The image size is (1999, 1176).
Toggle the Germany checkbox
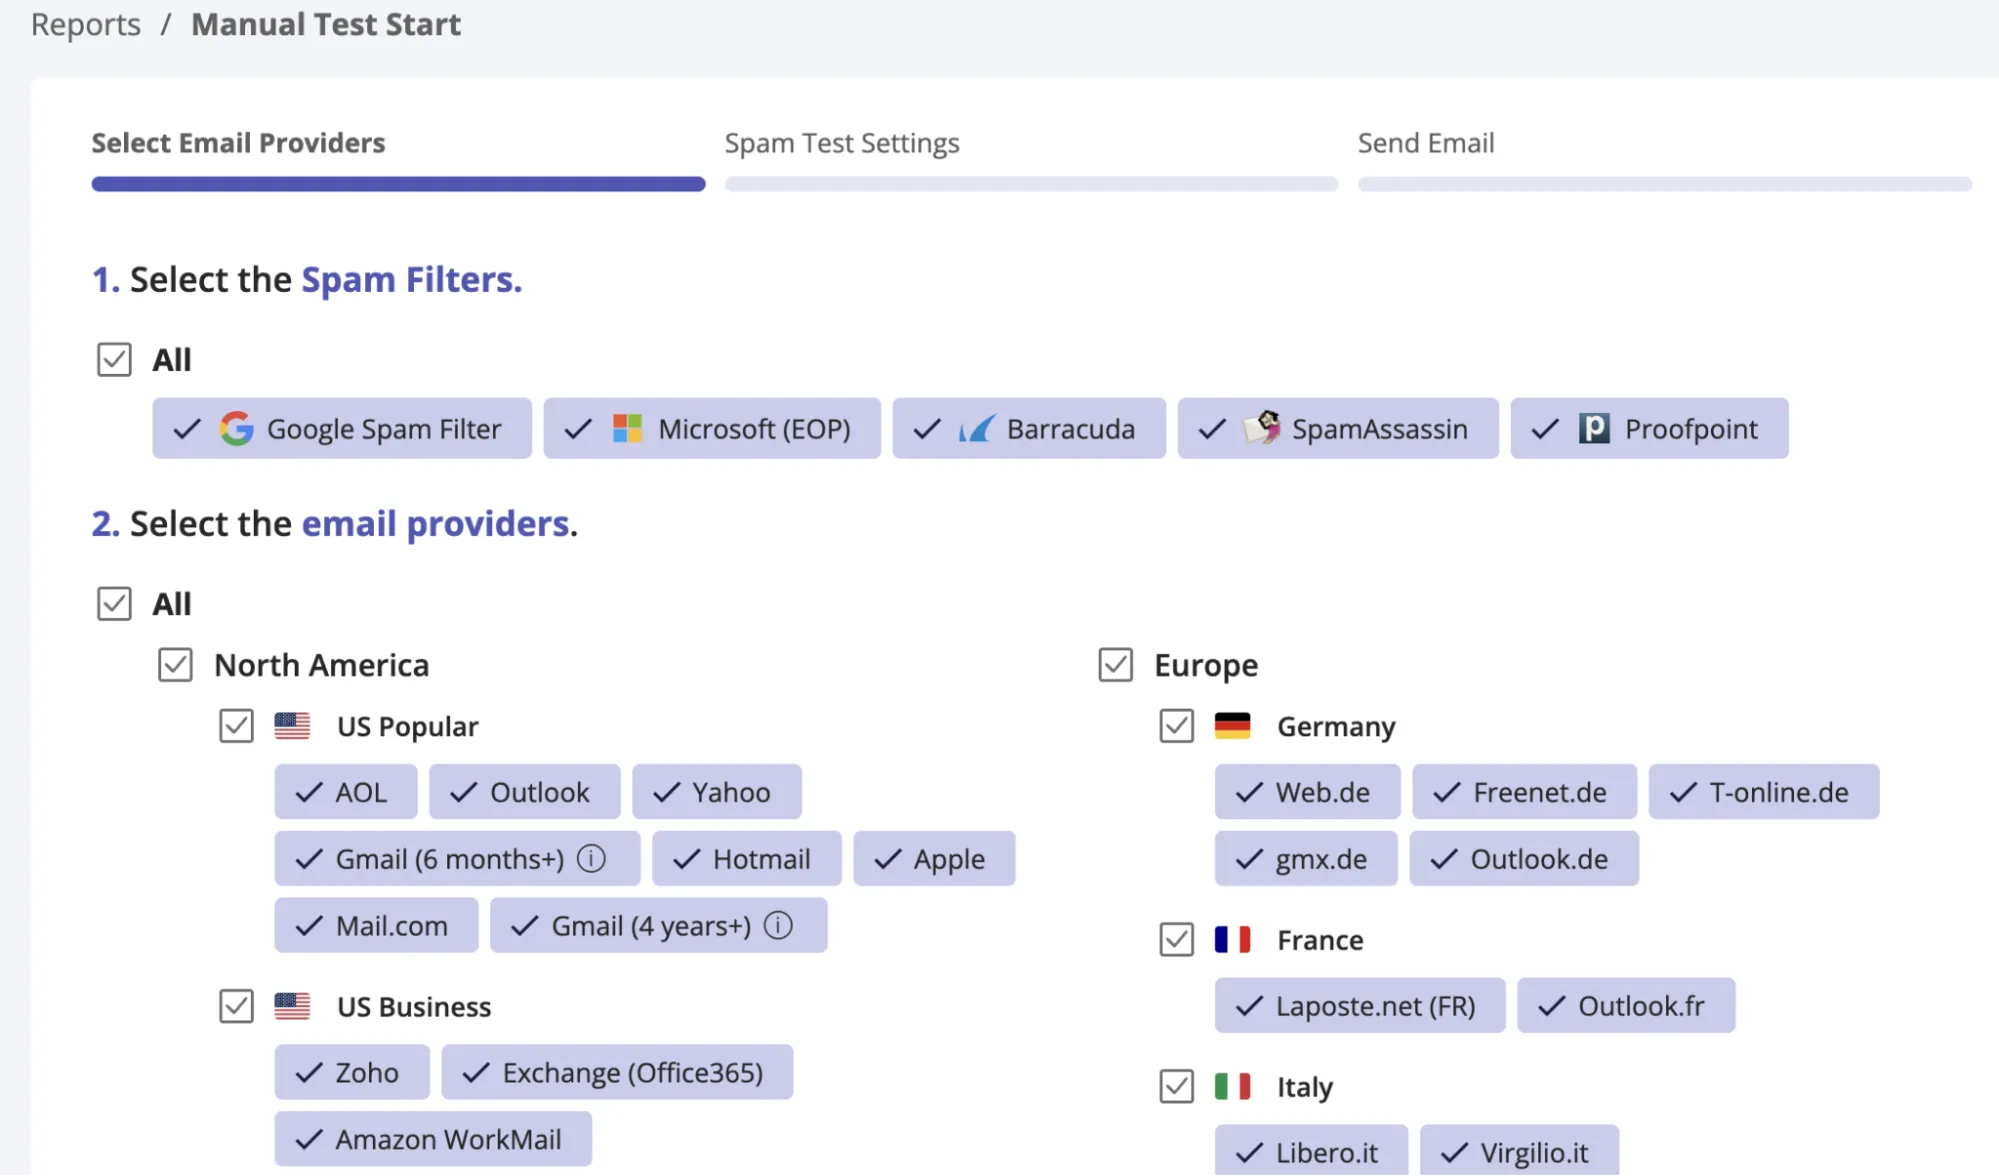[x=1176, y=726]
